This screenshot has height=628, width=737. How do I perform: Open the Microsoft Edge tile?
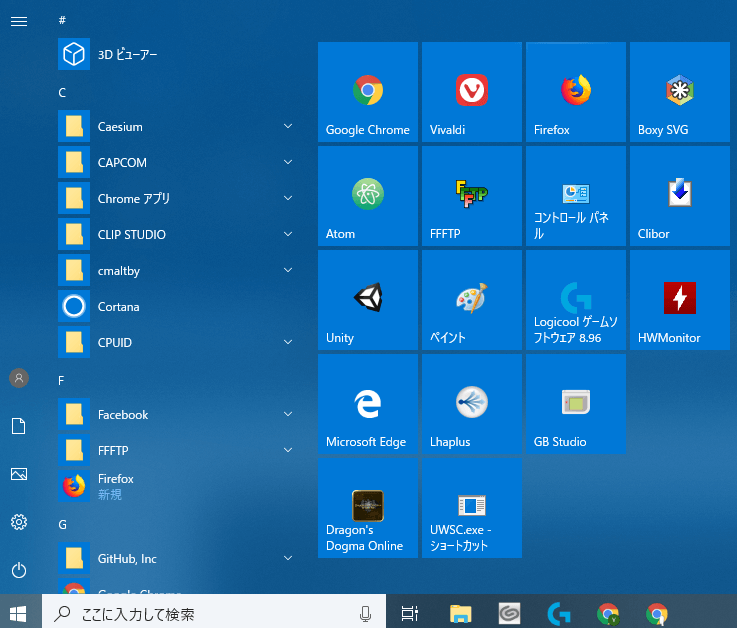coord(368,404)
